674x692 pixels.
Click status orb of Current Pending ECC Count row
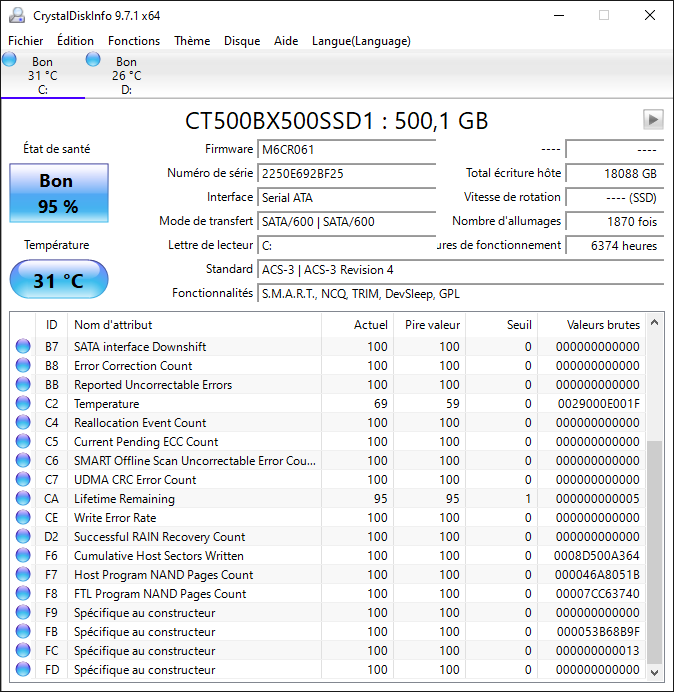coord(23,441)
